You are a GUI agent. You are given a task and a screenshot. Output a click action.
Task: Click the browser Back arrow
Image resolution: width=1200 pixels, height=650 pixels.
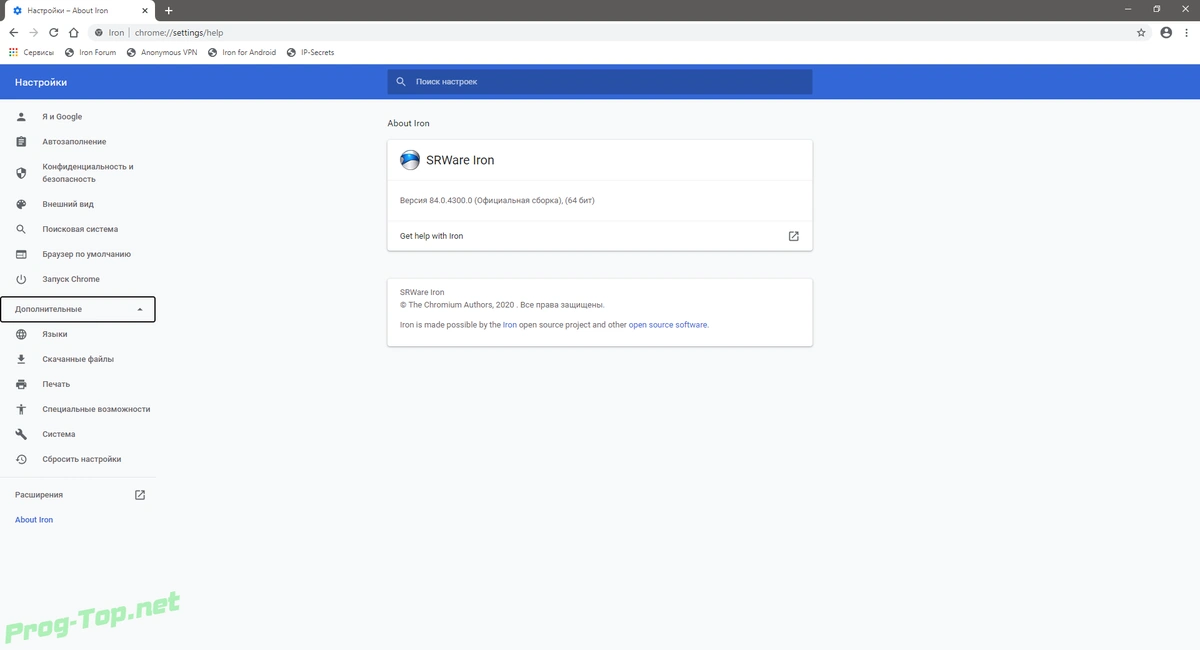pyautogui.click(x=13, y=32)
